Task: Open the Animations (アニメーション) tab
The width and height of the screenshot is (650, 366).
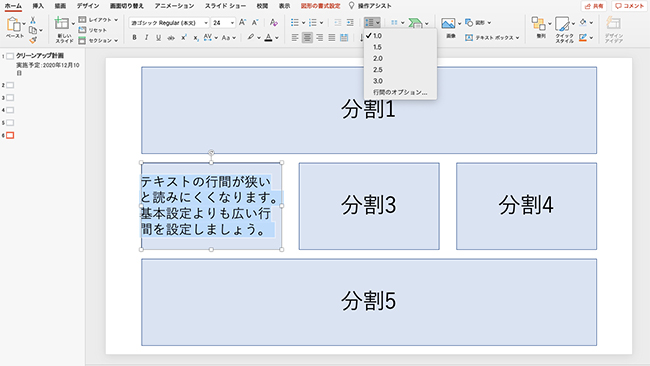Action: 174,6
